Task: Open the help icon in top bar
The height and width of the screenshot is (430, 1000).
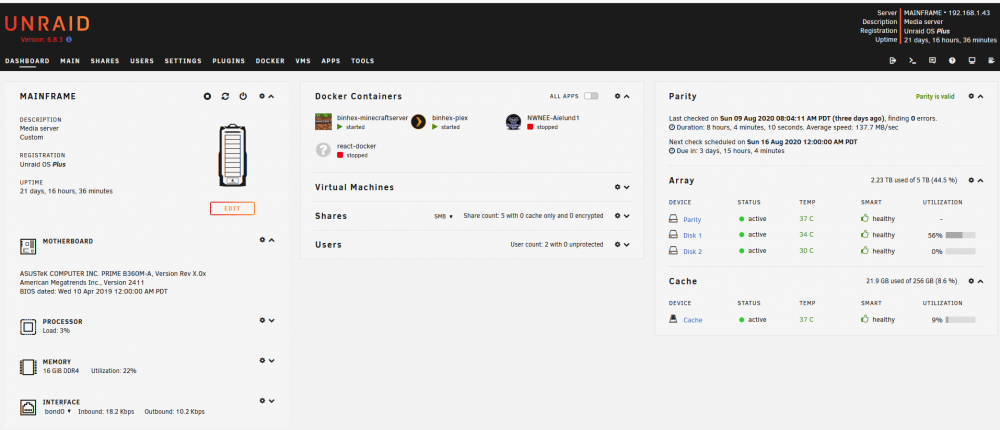Action: click(x=952, y=61)
